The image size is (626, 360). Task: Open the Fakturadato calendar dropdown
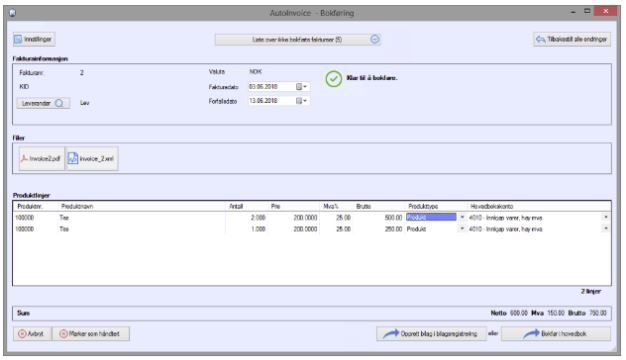point(301,87)
